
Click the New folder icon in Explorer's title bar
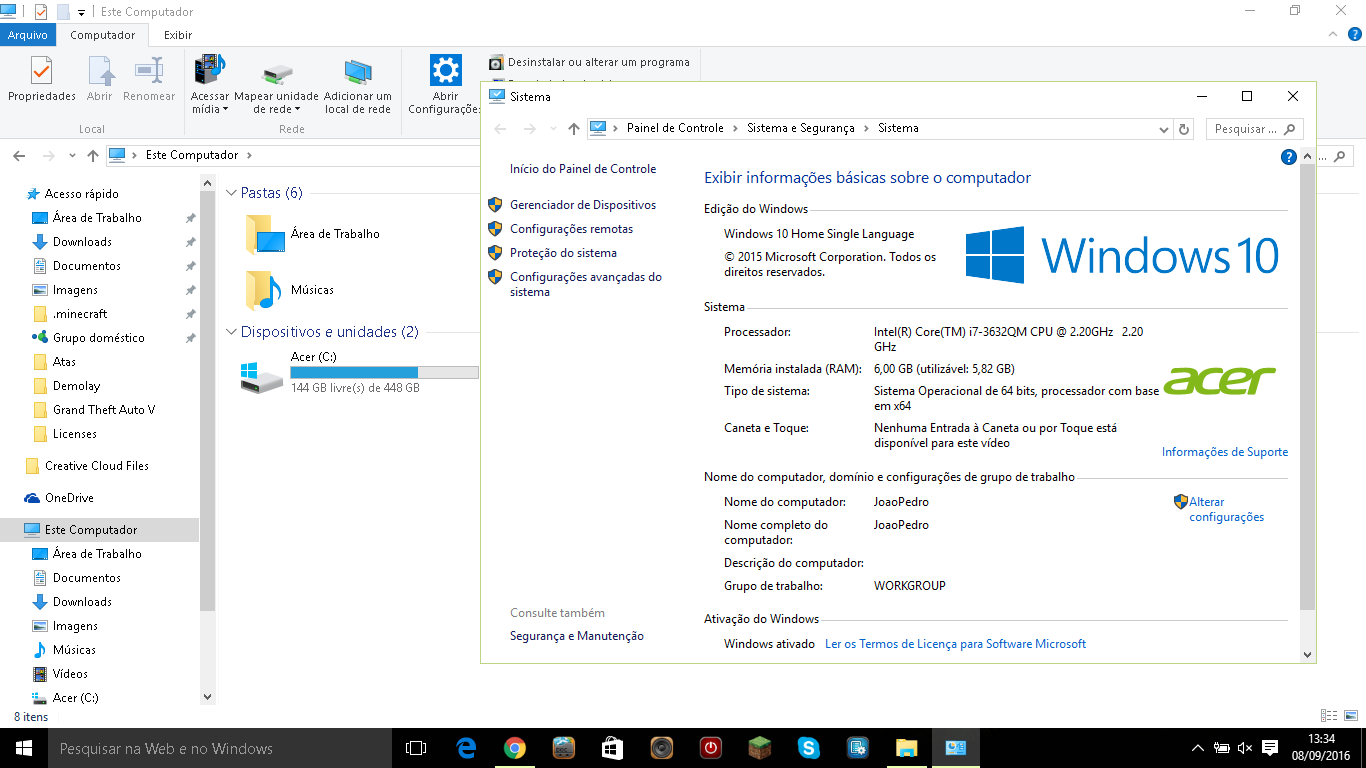pyautogui.click(x=63, y=12)
